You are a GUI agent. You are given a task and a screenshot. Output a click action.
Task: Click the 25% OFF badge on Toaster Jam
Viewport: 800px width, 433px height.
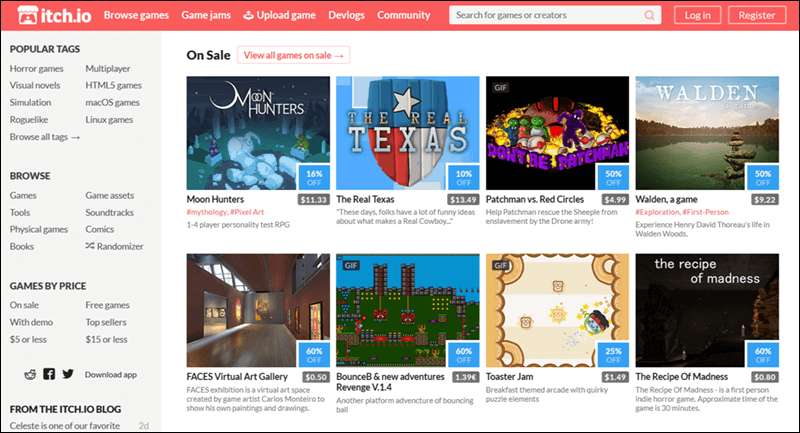613,355
